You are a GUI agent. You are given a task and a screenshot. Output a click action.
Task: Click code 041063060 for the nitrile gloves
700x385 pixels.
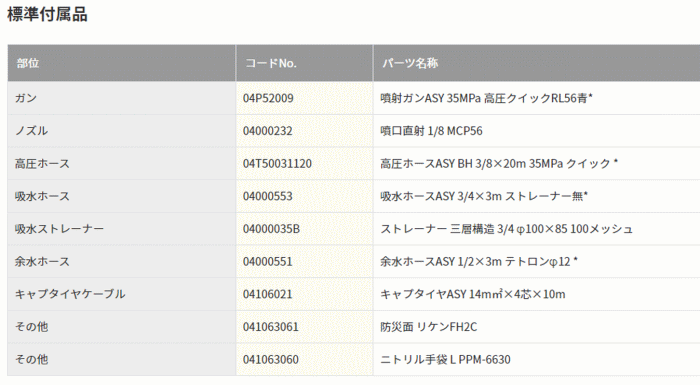click(x=271, y=359)
